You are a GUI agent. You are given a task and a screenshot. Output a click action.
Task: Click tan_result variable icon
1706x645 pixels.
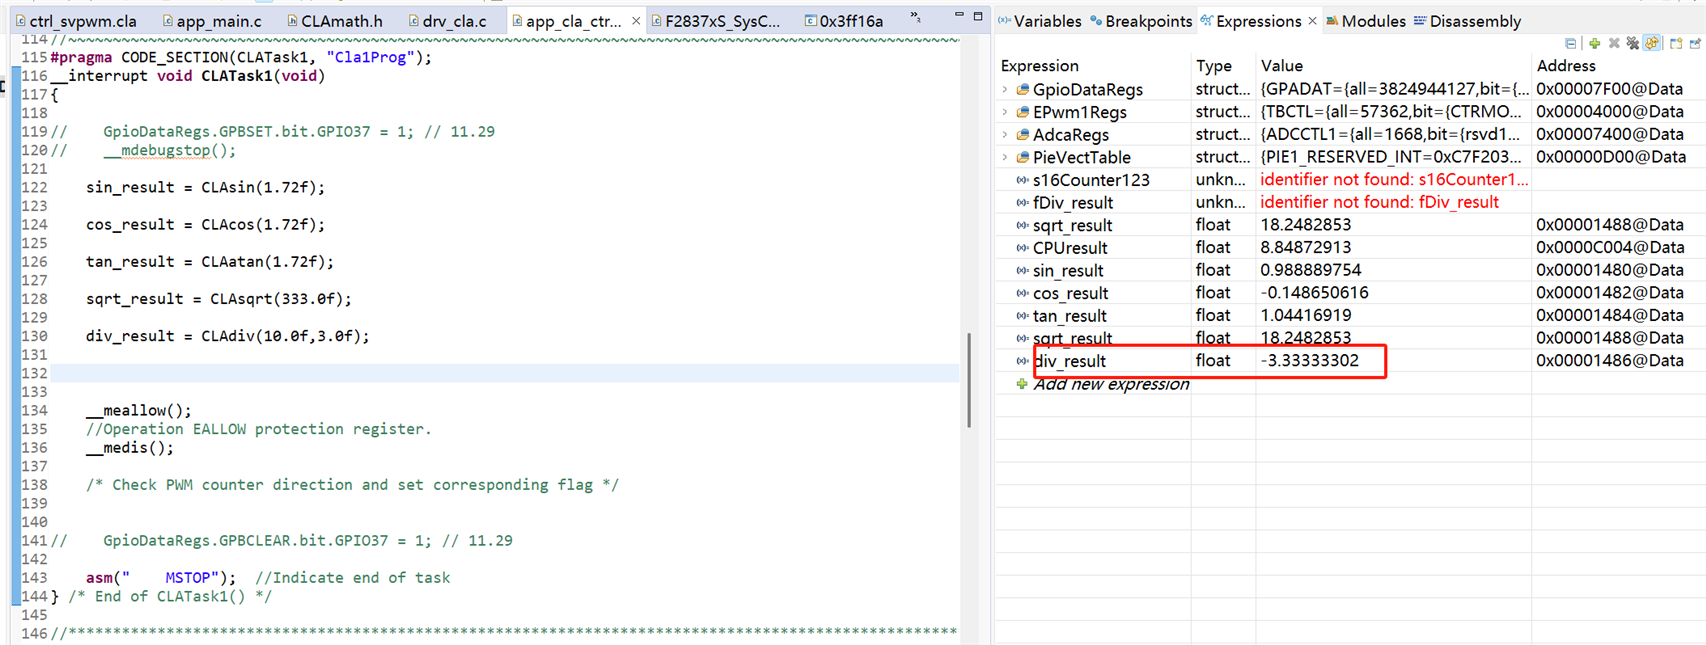point(1022,316)
